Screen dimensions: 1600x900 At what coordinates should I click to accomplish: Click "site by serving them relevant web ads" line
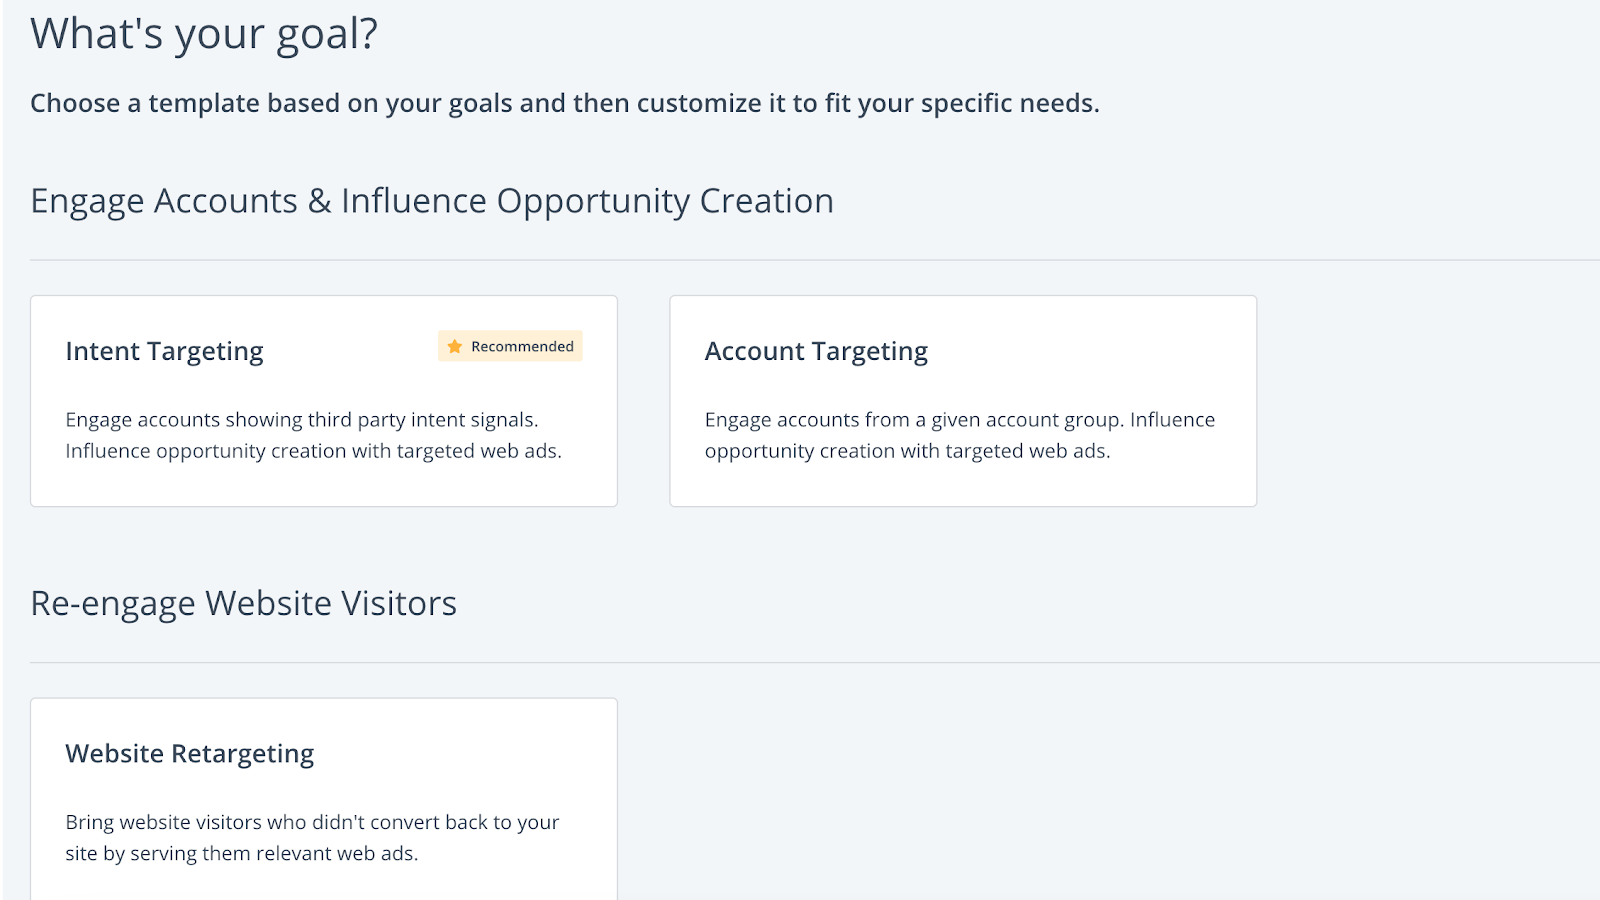tap(242, 854)
